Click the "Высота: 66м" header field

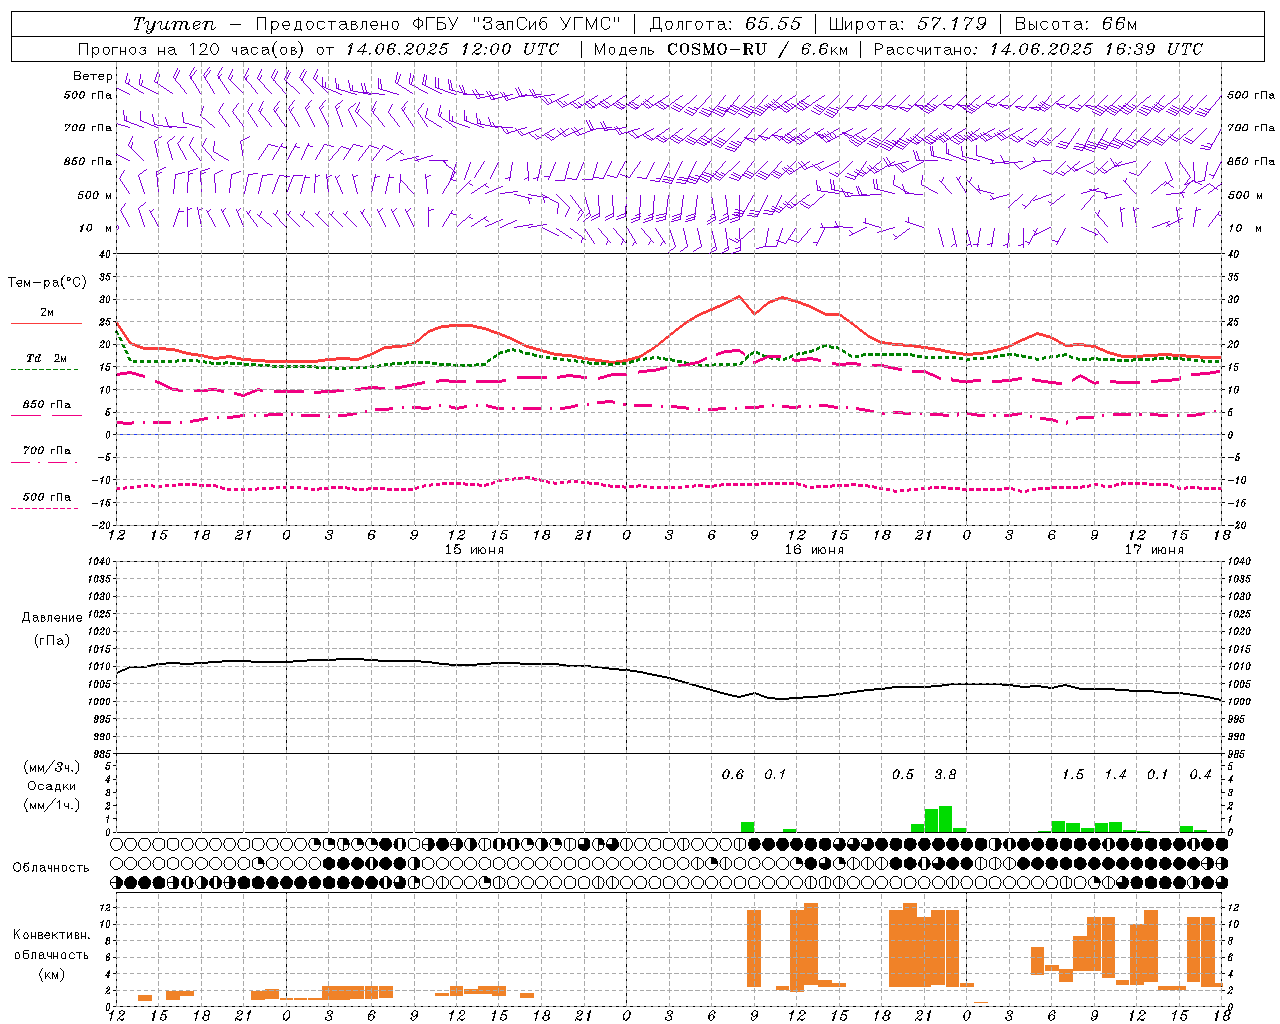(x=1076, y=24)
